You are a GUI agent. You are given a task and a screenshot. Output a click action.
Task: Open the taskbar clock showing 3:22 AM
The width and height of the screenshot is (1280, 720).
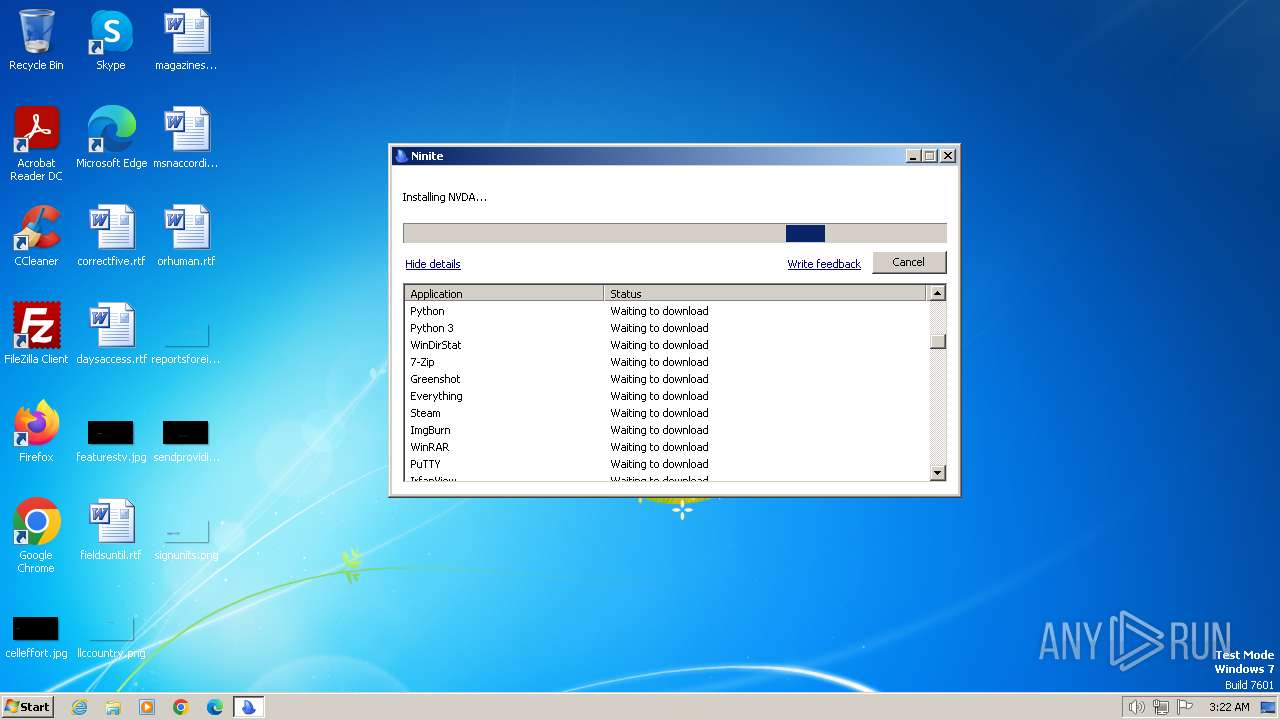coord(1229,707)
